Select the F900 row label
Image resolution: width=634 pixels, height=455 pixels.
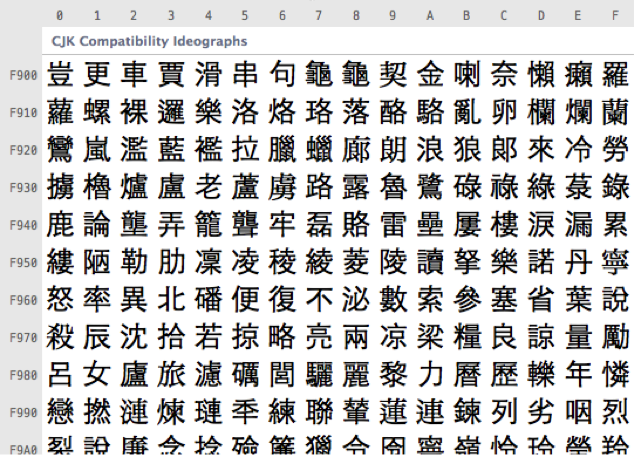[22, 75]
